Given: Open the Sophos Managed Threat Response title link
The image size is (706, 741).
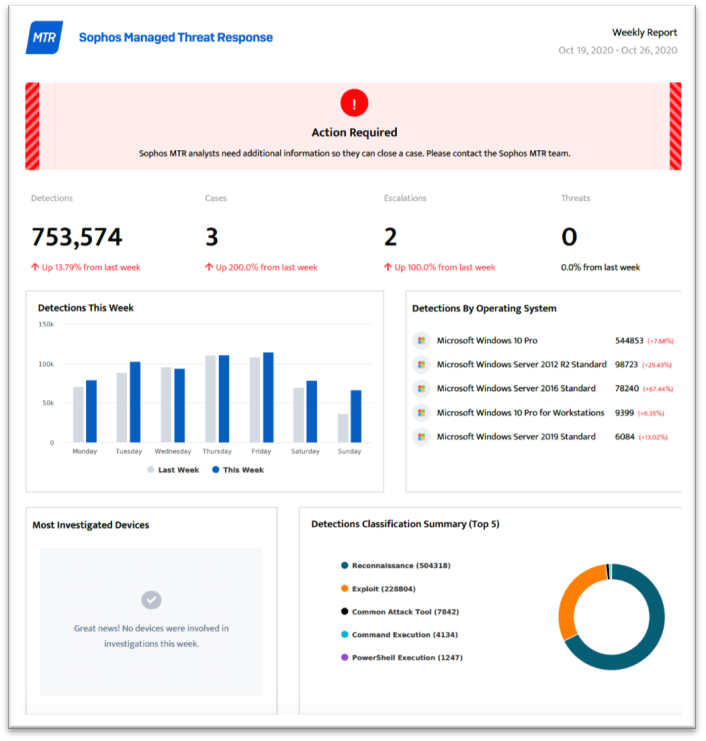Looking at the screenshot, I should coord(176,37).
